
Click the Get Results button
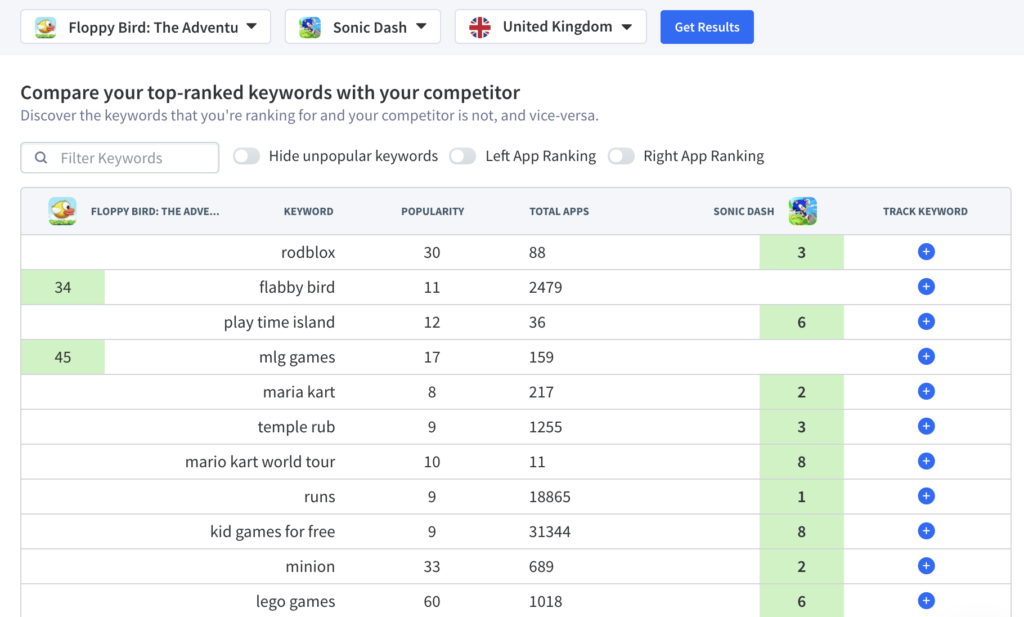pos(707,27)
